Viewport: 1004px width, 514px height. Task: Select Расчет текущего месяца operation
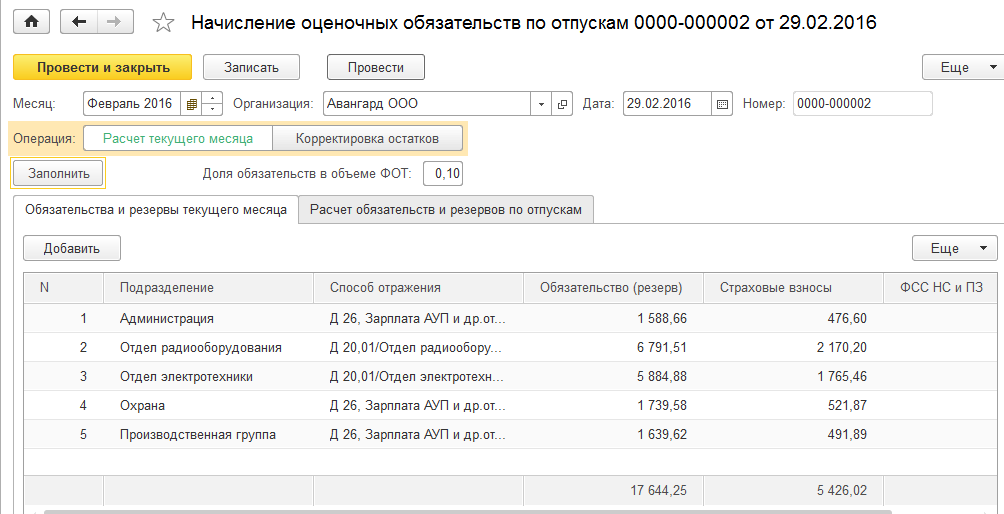[x=178, y=138]
